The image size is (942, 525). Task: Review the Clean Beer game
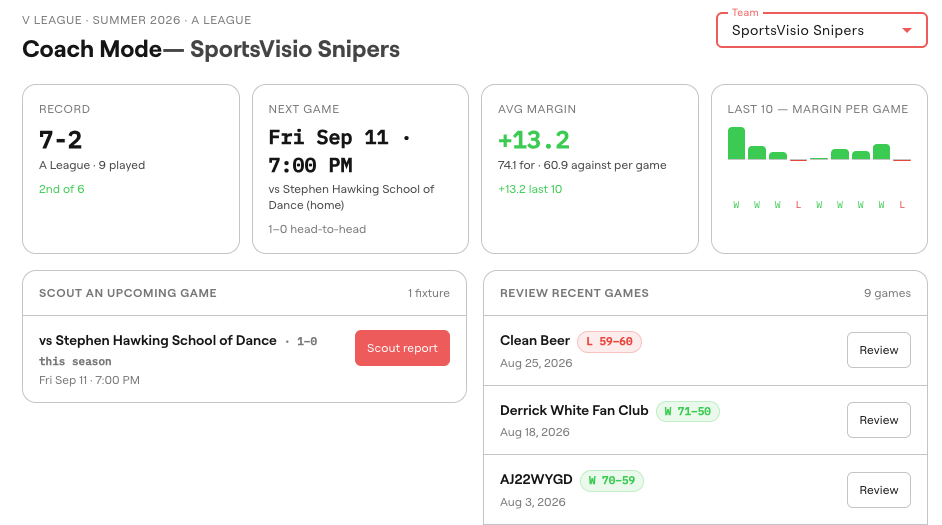[x=878, y=350]
